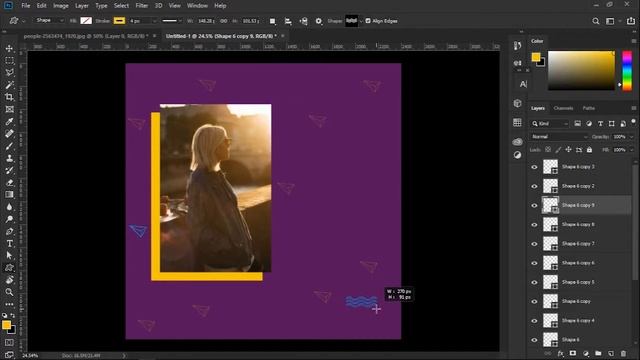Select the Clone Stamp tool
The height and width of the screenshot is (360, 640).
point(9,158)
